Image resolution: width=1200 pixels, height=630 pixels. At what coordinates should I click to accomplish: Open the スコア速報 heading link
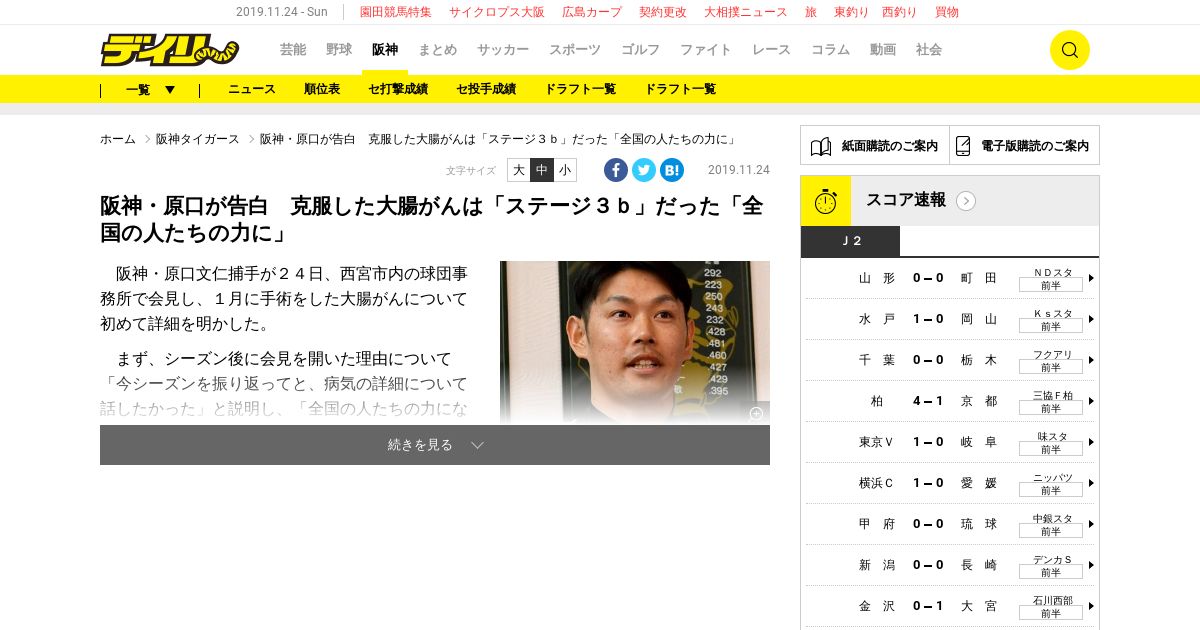[906, 200]
